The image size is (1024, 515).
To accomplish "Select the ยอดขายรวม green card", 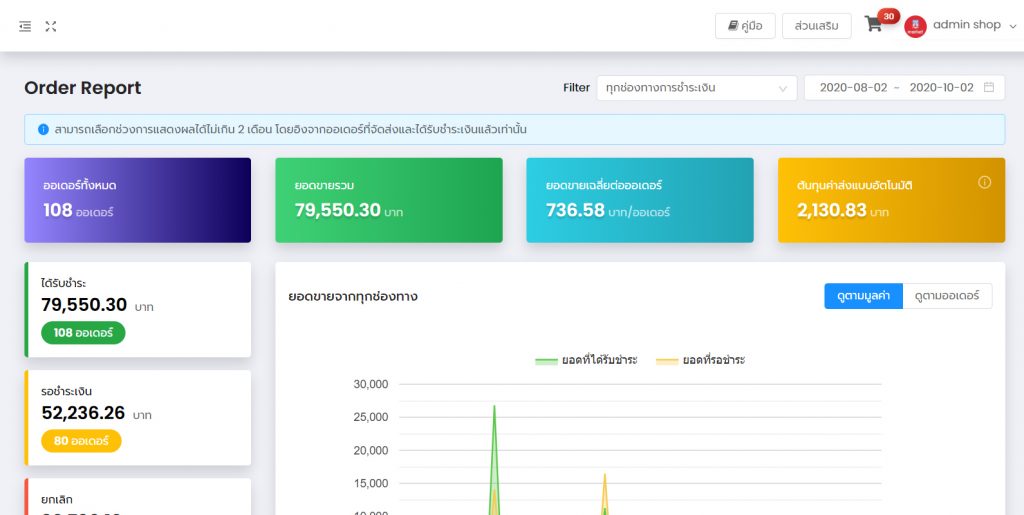I will pos(389,200).
